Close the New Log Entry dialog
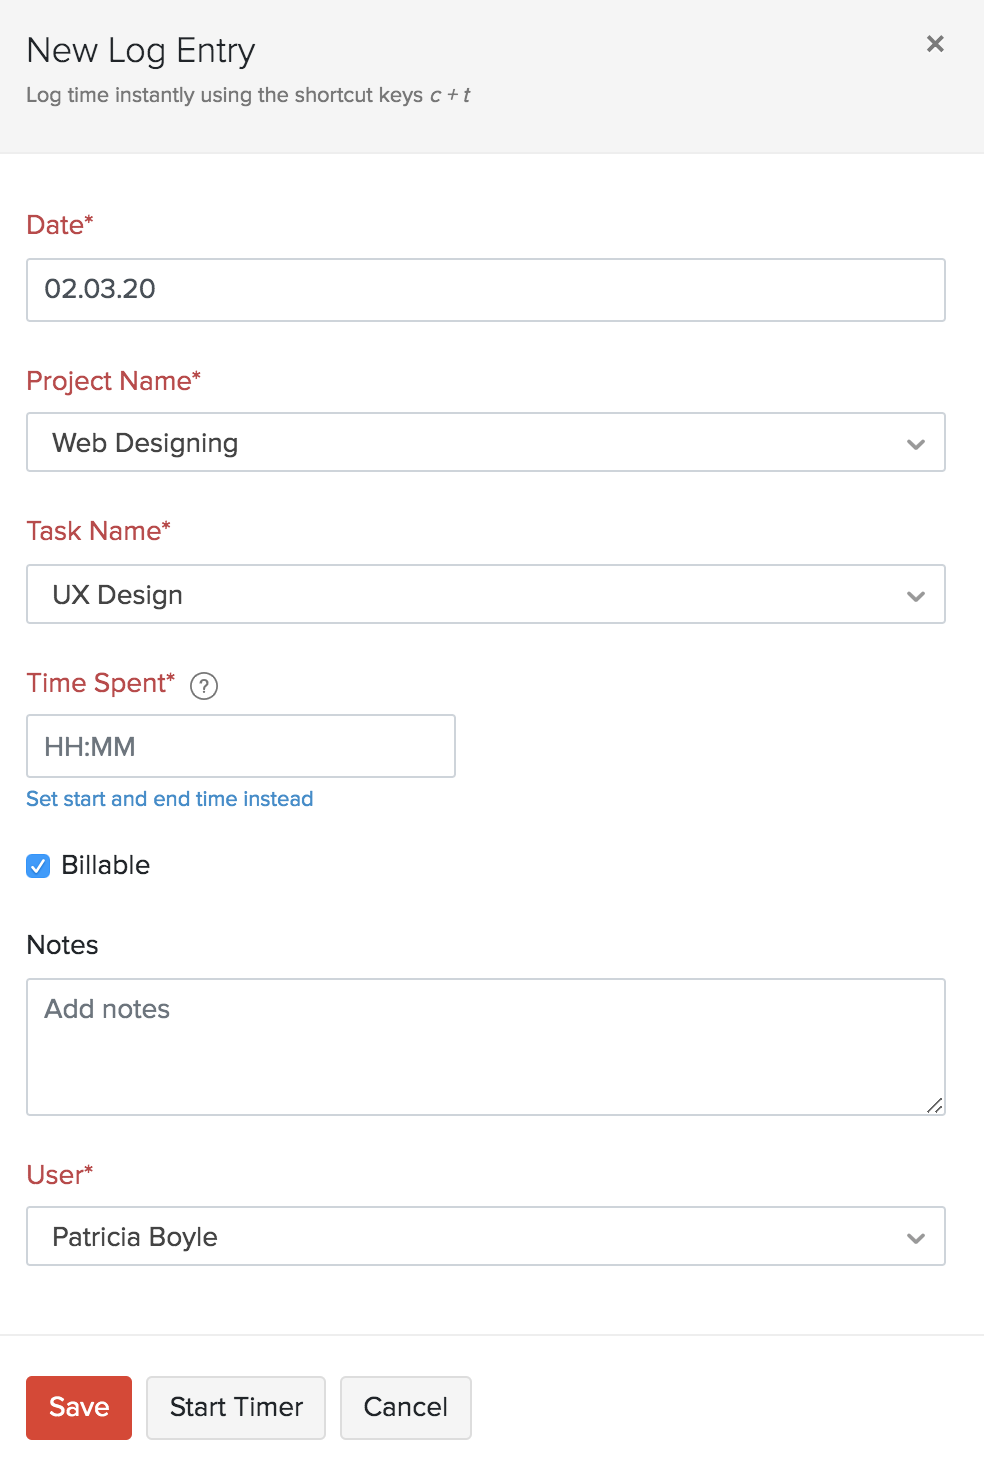 pyautogui.click(x=934, y=44)
